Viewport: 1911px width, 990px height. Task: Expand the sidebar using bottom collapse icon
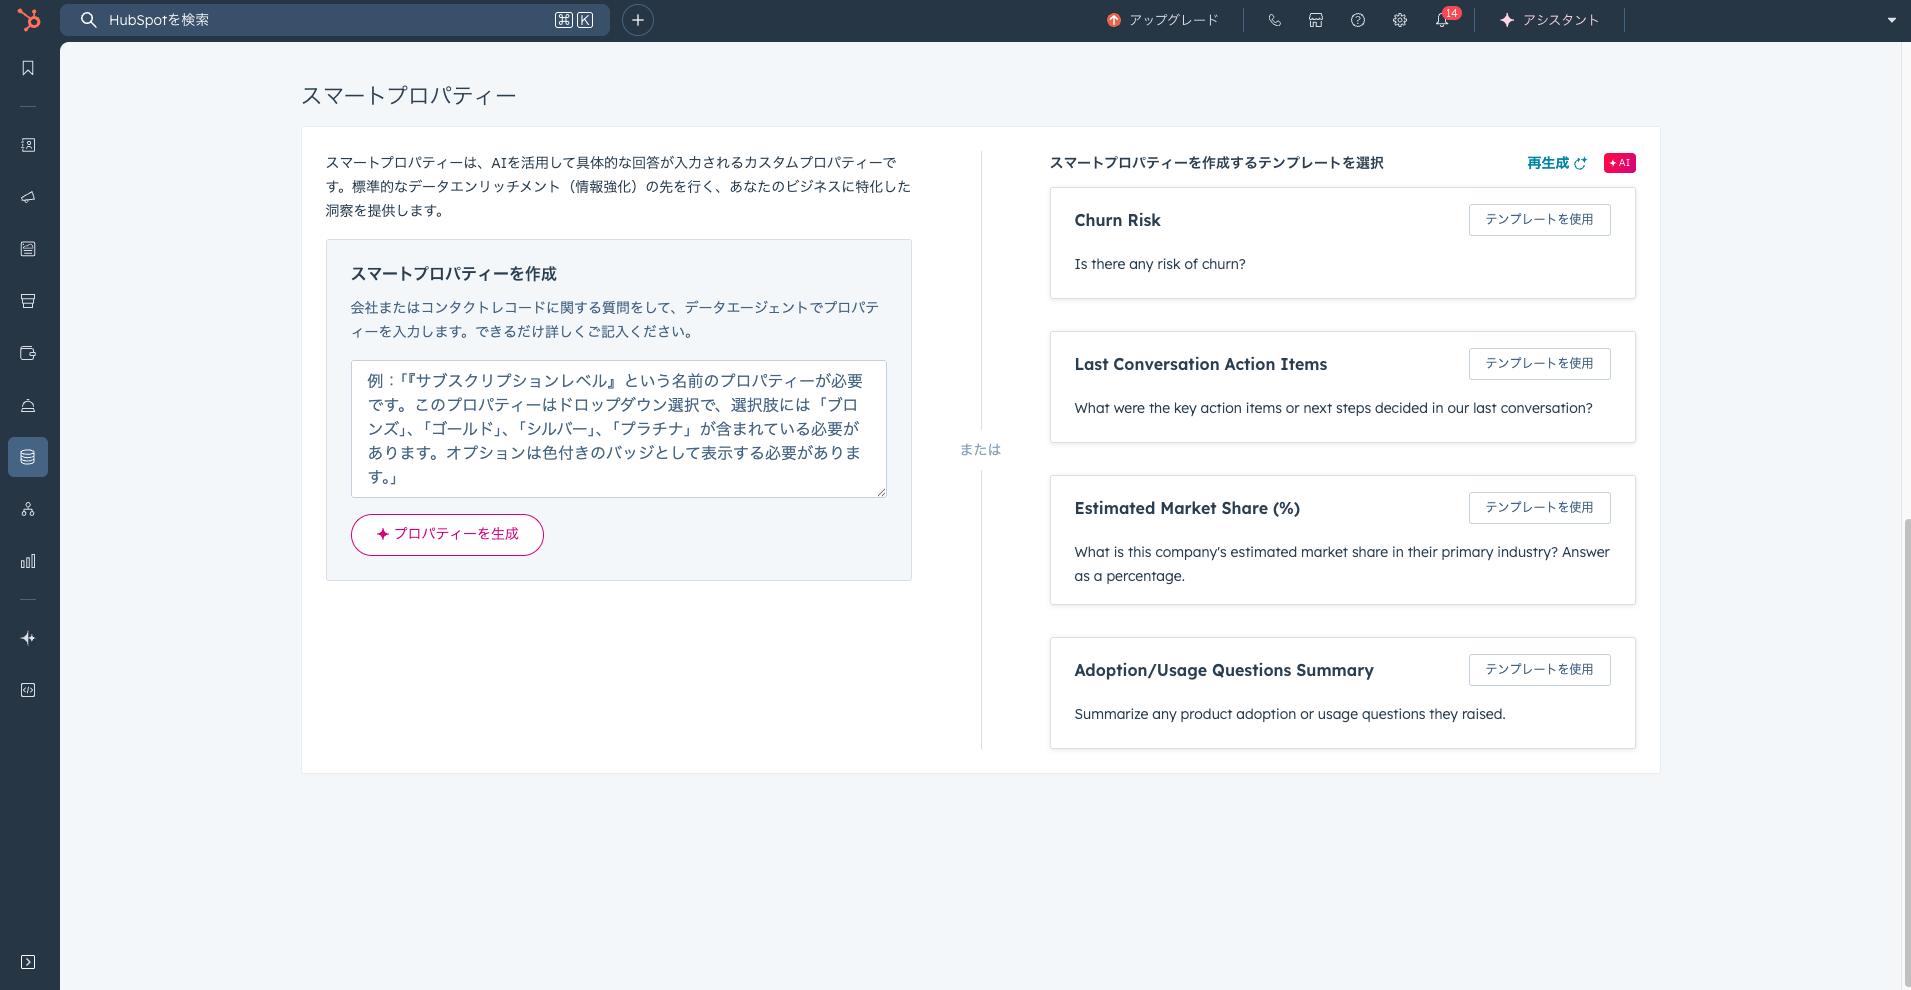pyautogui.click(x=28, y=962)
